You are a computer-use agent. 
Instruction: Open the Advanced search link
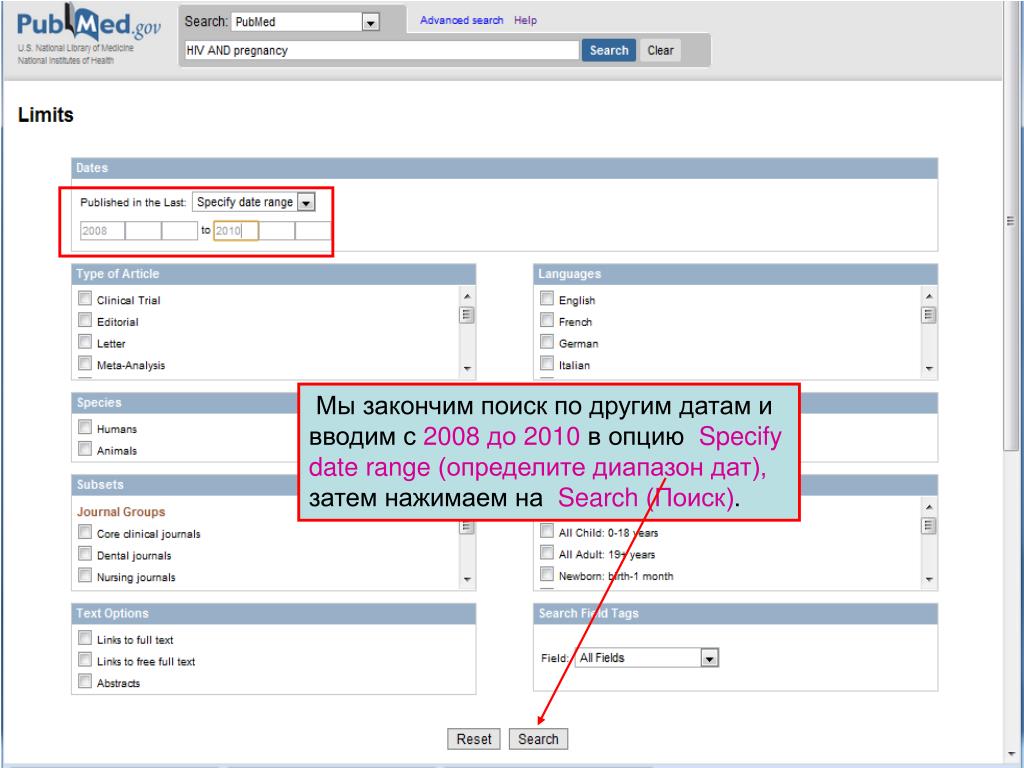click(x=462, y=20)
